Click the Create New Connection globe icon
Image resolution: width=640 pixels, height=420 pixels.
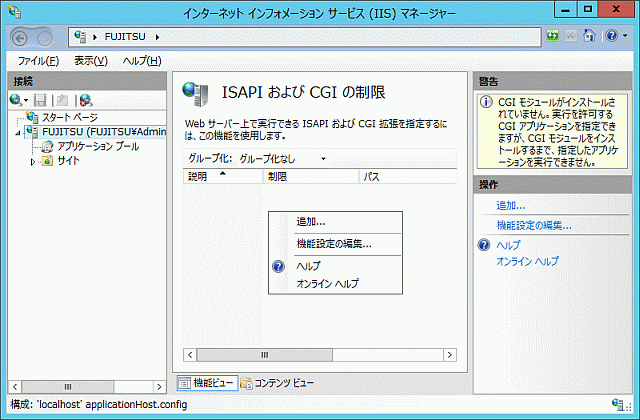click(x=16, y=100)
